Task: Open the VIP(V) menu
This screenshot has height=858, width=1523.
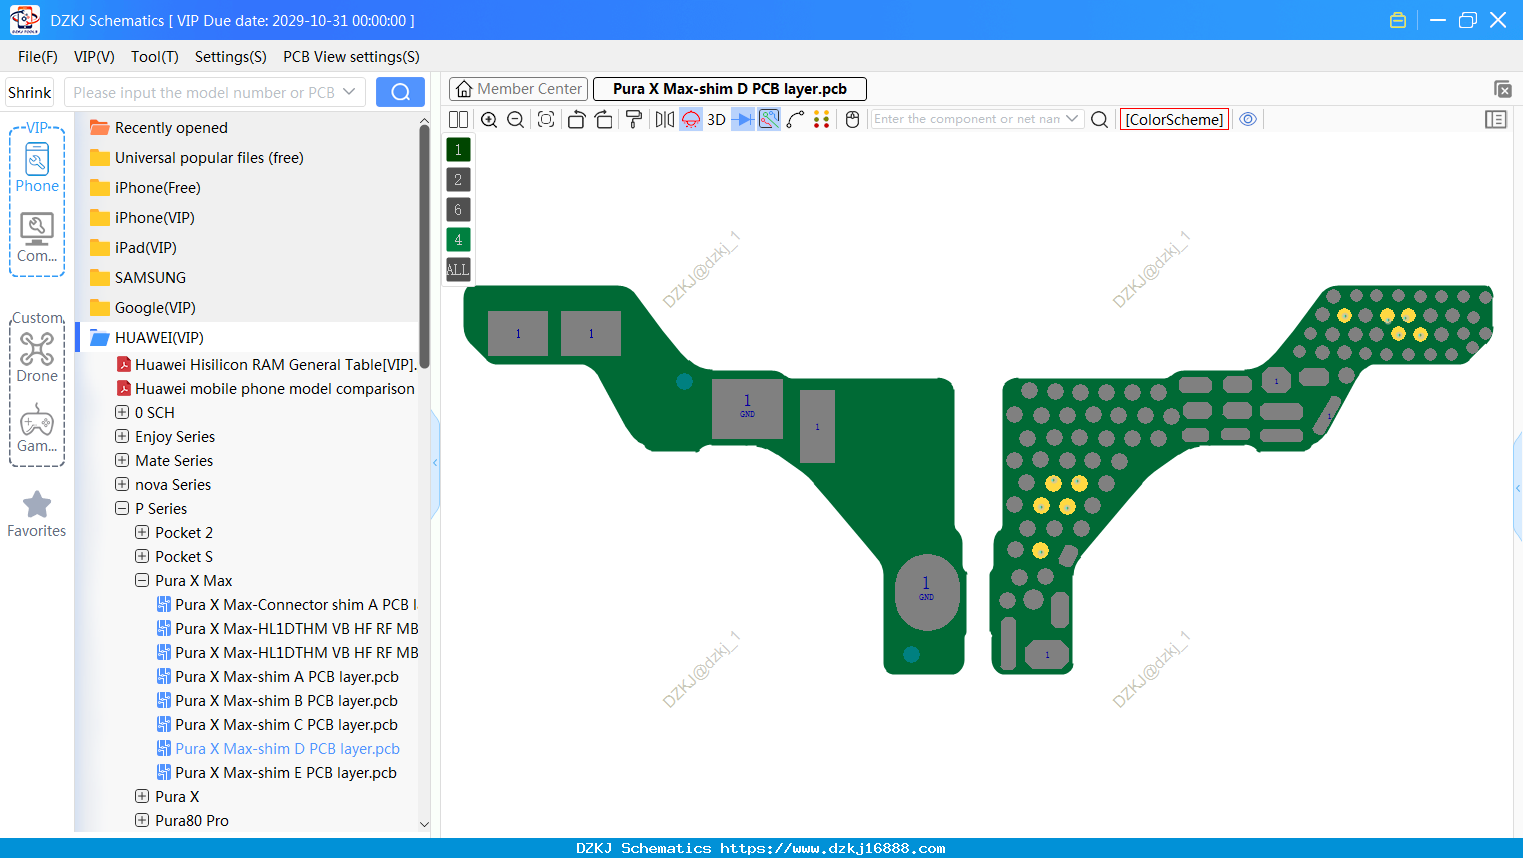Action: pyautogui.click(x=94, y=57)
